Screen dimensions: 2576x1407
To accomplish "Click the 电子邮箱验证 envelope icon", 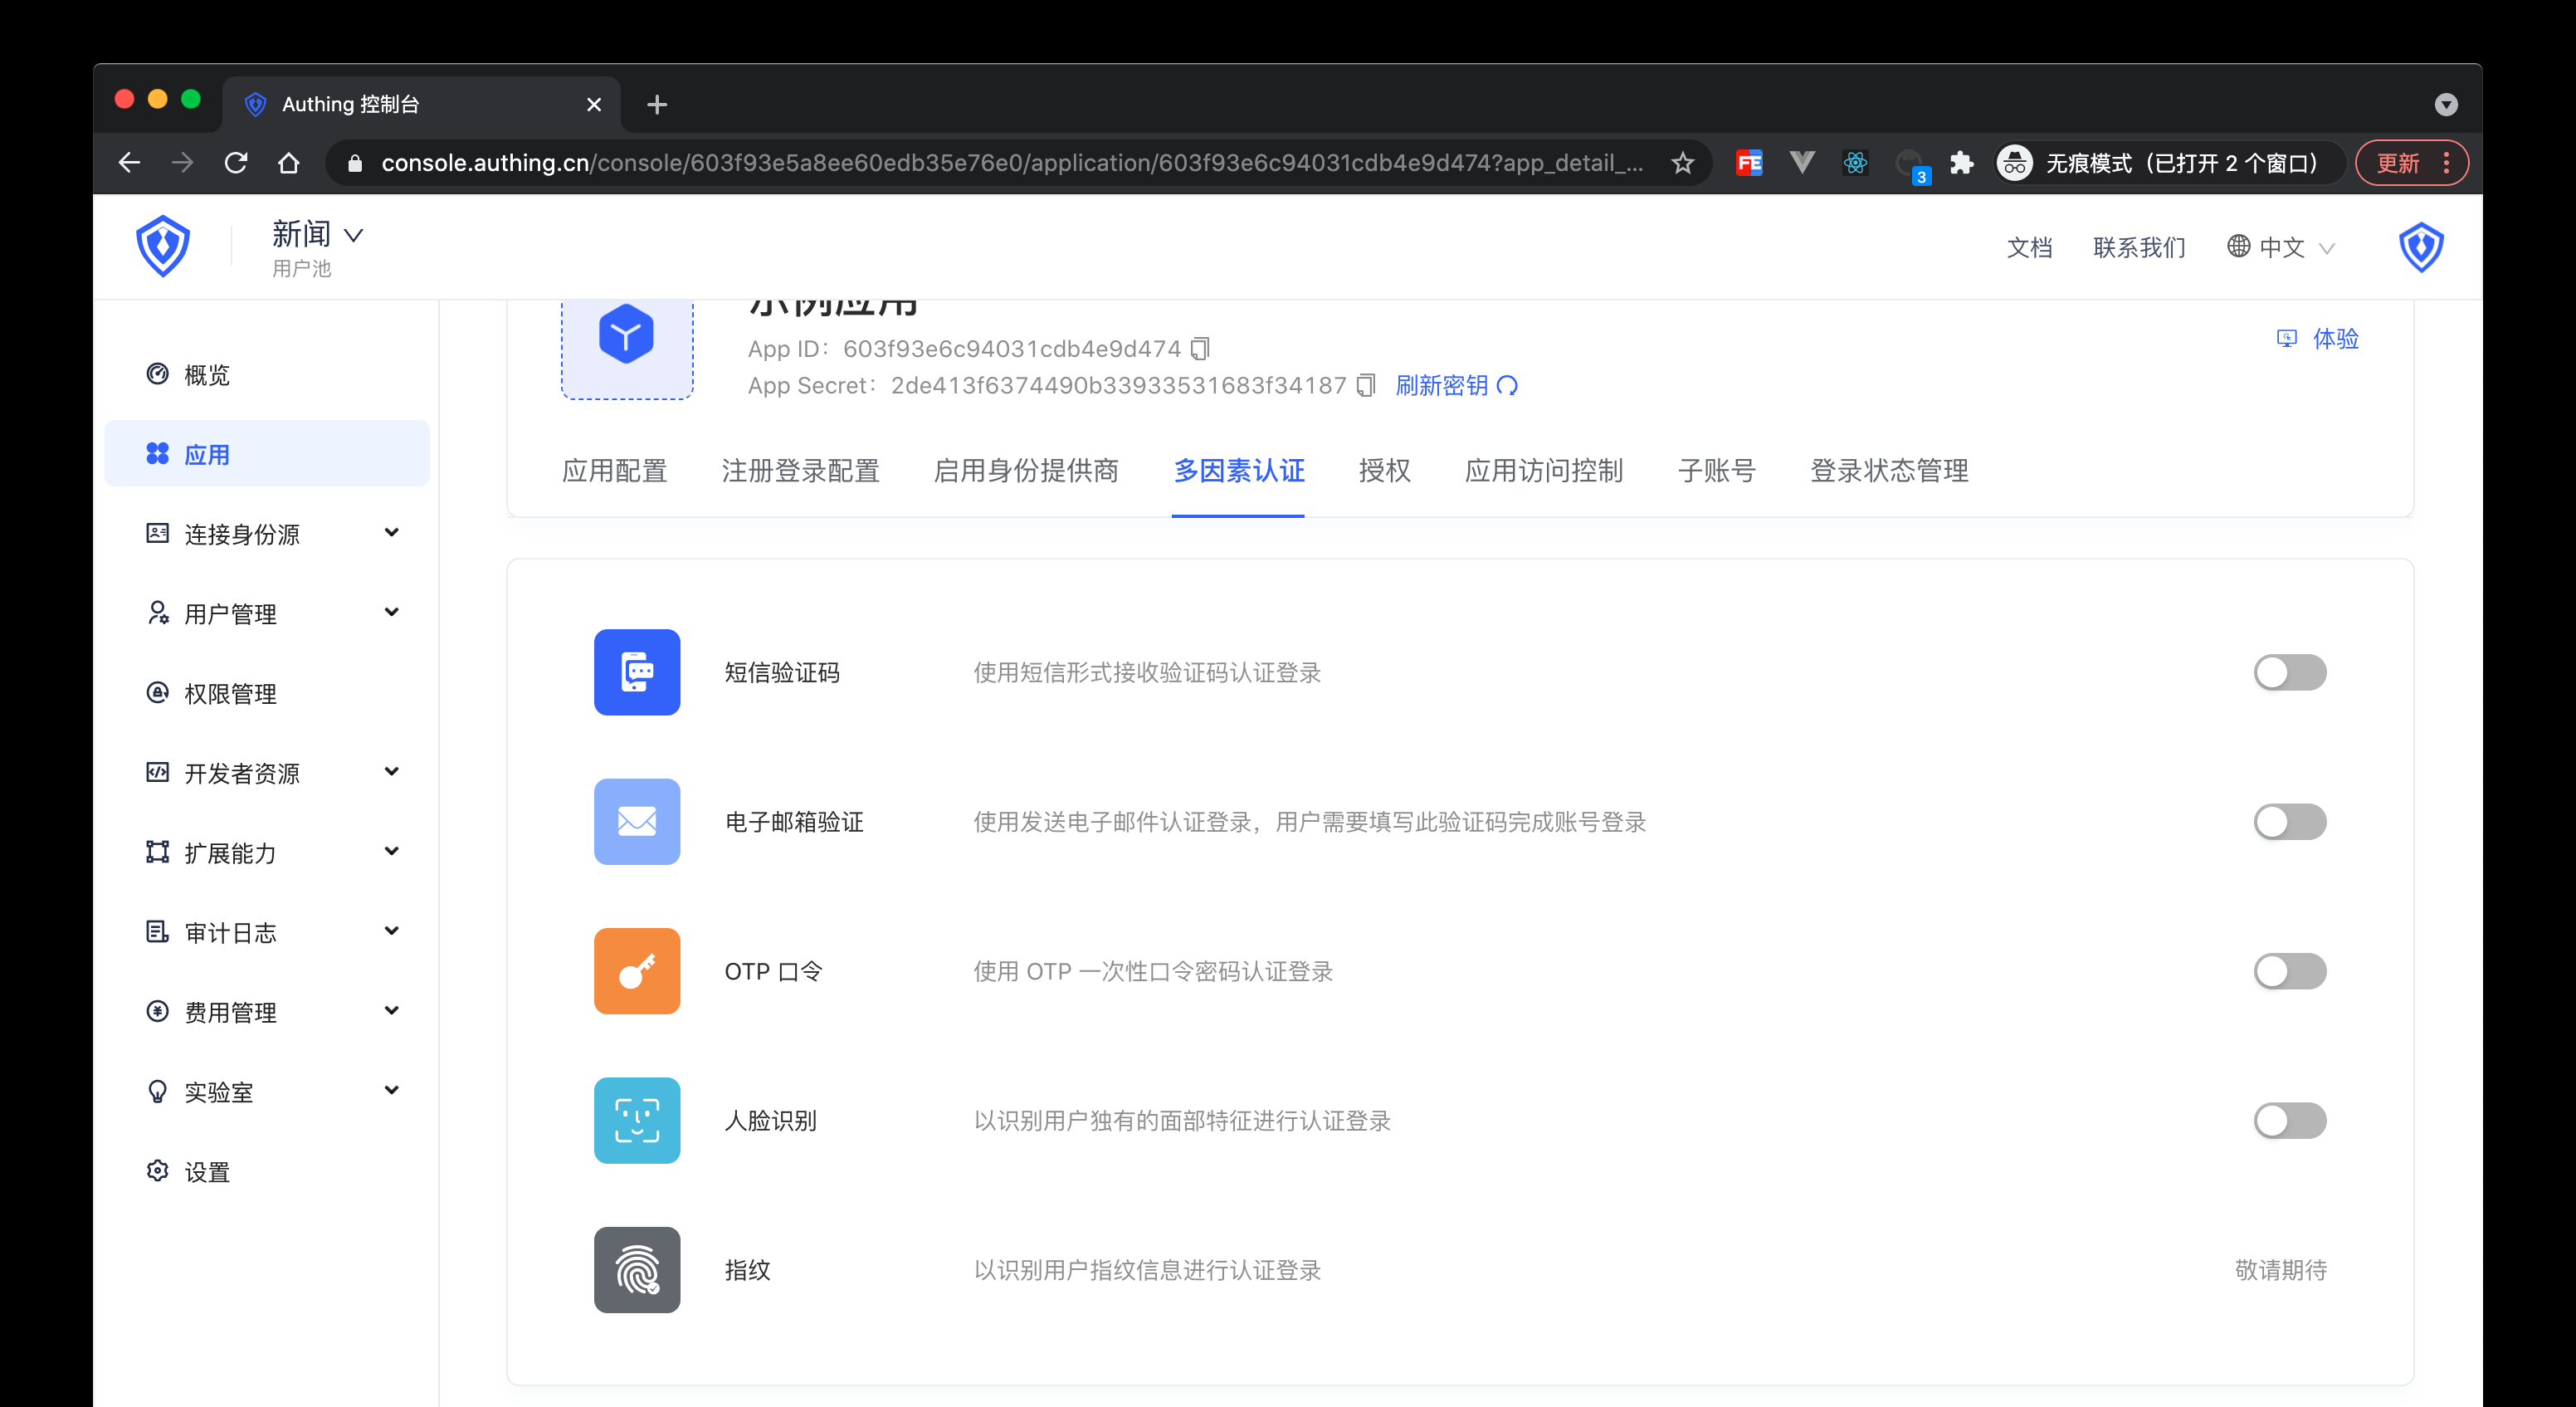I will pyautogui.click(x=637, y=821).
